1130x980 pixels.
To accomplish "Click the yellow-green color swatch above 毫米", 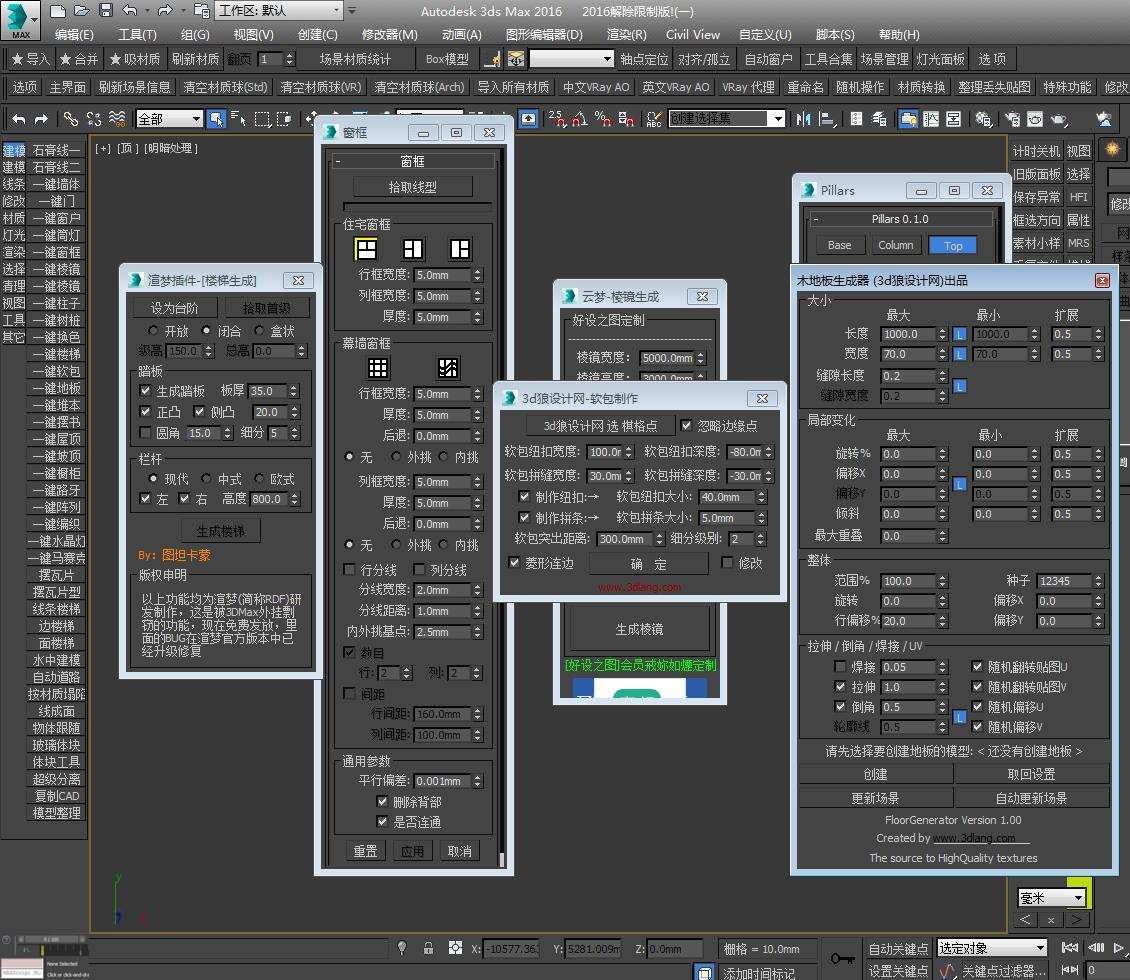I will click(x=1080, y=883).
